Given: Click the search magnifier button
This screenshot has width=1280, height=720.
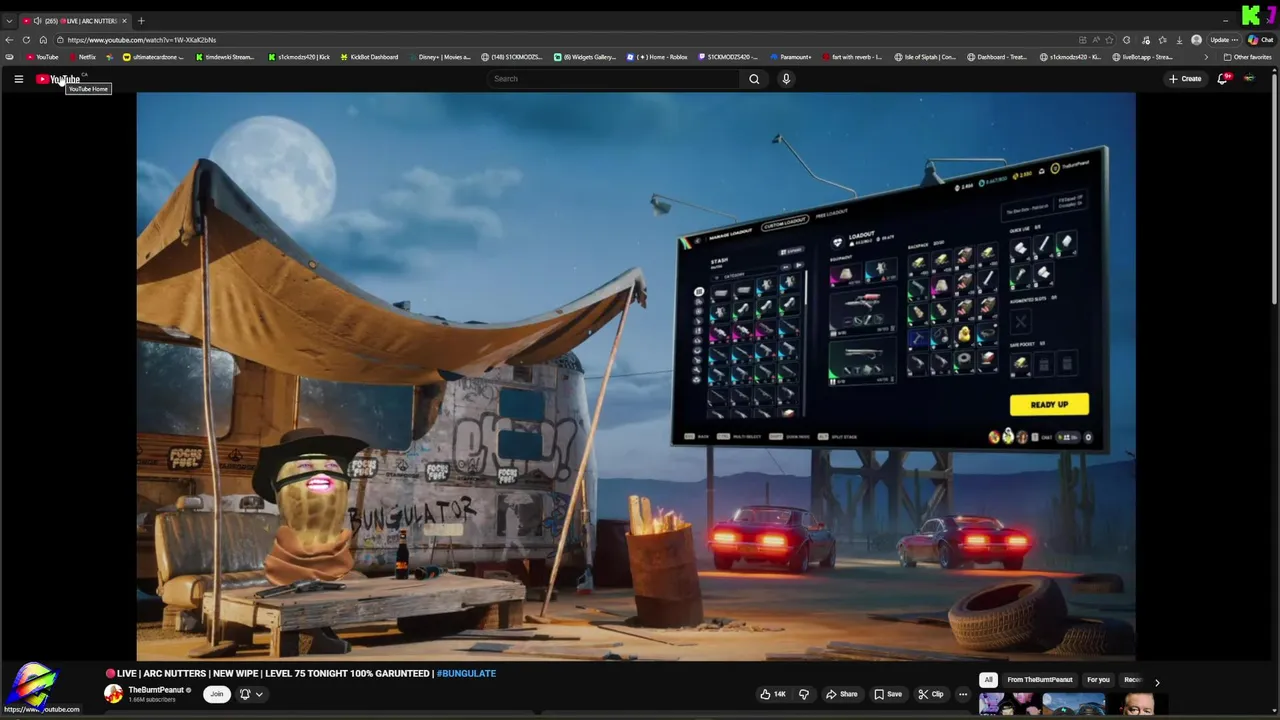Looking at the screenshot, I should [x=754, y=79].
